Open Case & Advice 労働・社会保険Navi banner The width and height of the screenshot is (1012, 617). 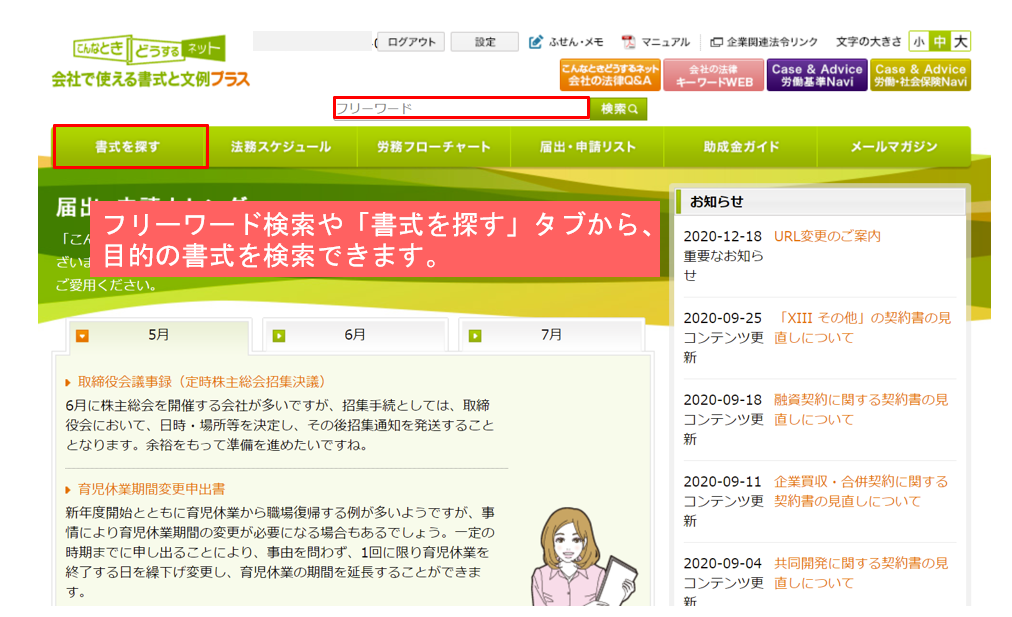(920, 76)
